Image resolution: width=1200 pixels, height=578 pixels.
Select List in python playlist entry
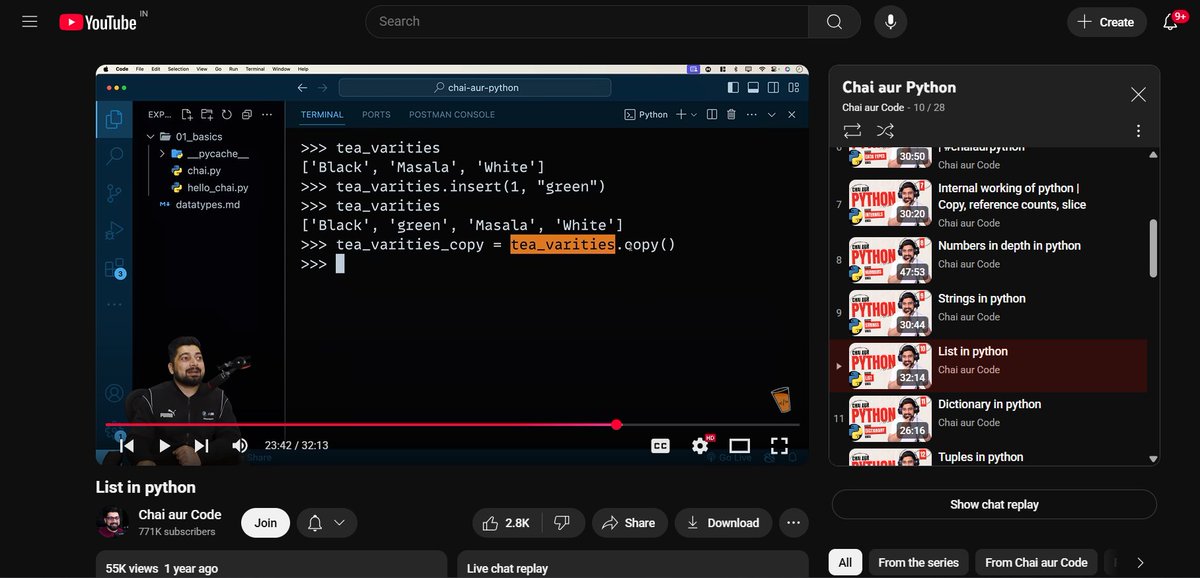tap(989, 365)
